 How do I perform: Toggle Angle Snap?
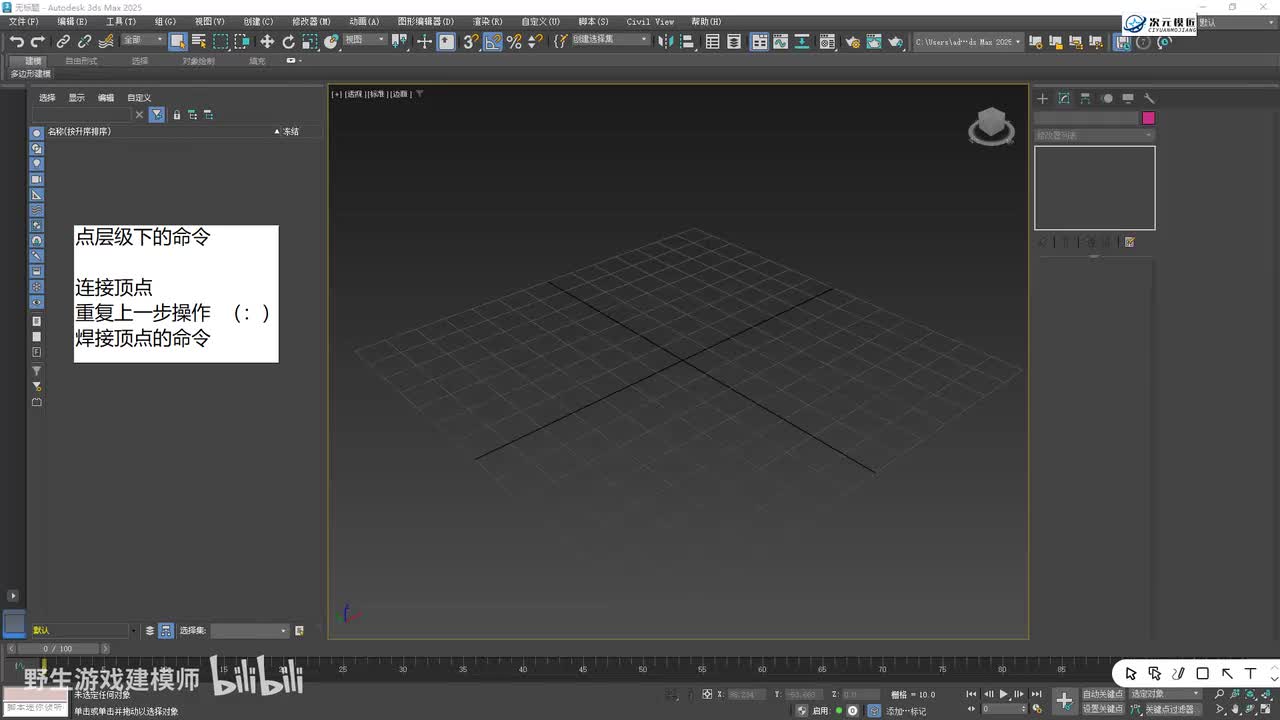point(492,41)
